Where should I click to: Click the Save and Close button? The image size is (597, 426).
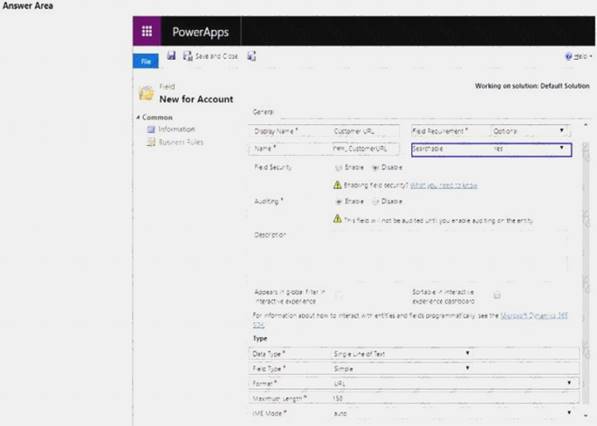(x=211, y=56)
